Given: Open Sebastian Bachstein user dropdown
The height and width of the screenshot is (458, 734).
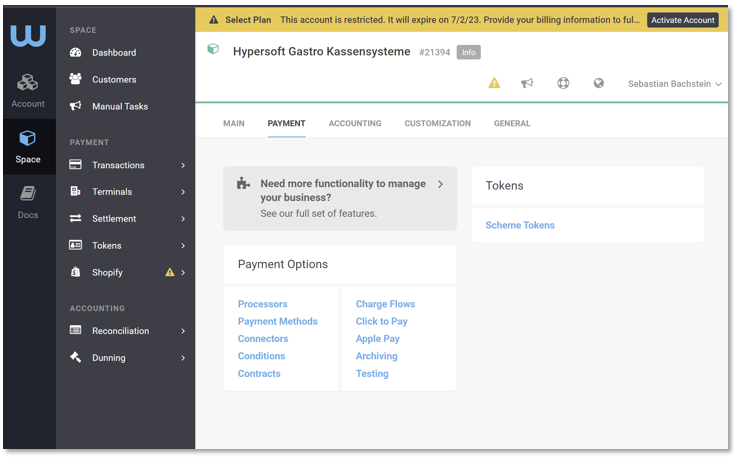Looking at the screenshot, I should coord(674,84).
